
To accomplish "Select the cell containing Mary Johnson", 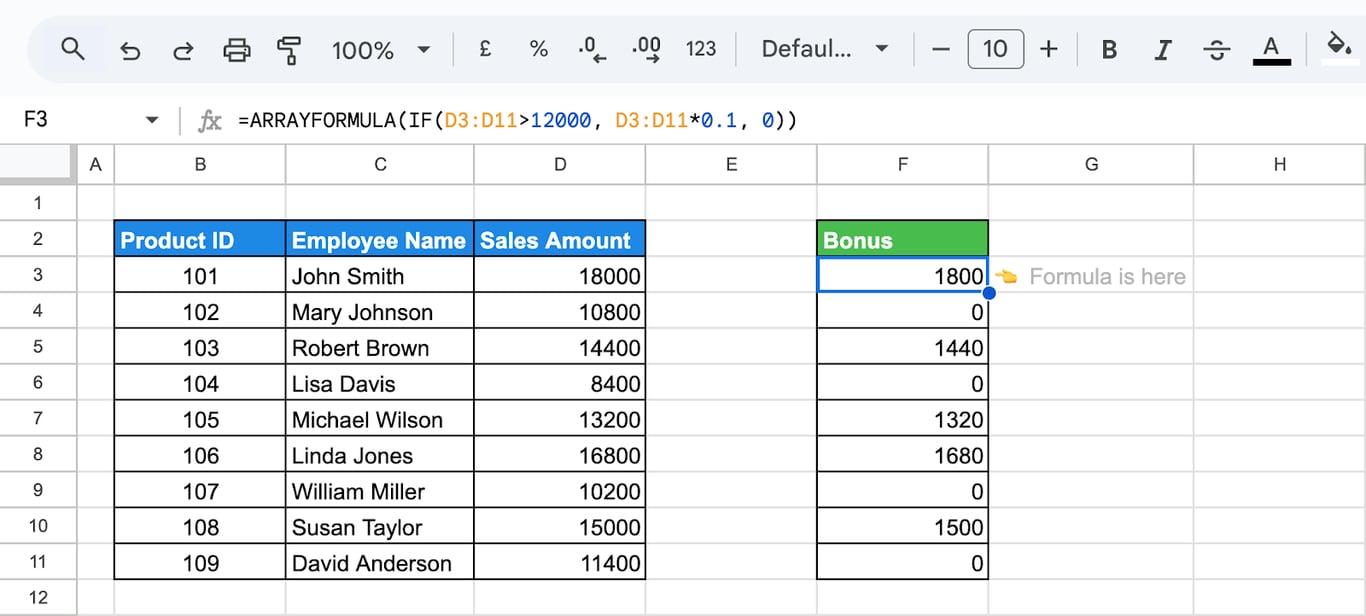I will pyautogui.click(x=380, y=311).
